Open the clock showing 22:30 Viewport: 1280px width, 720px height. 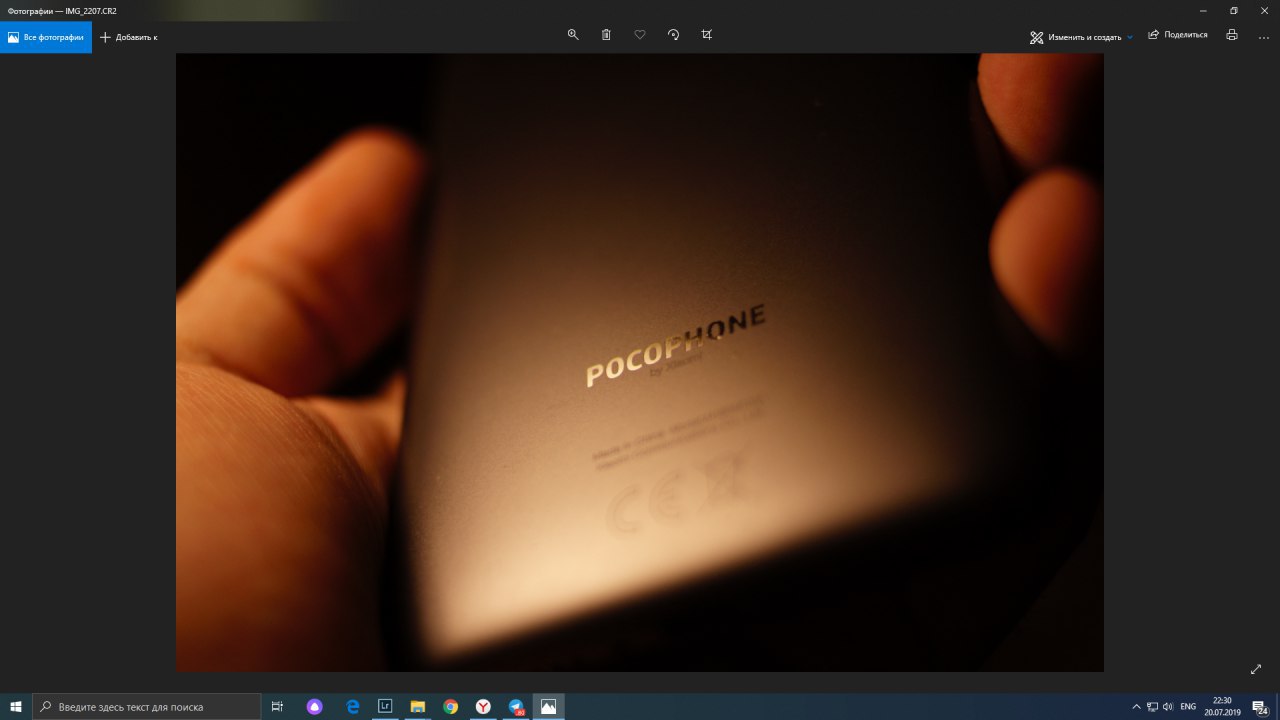pyautogui.click(x=1222, y=706)
